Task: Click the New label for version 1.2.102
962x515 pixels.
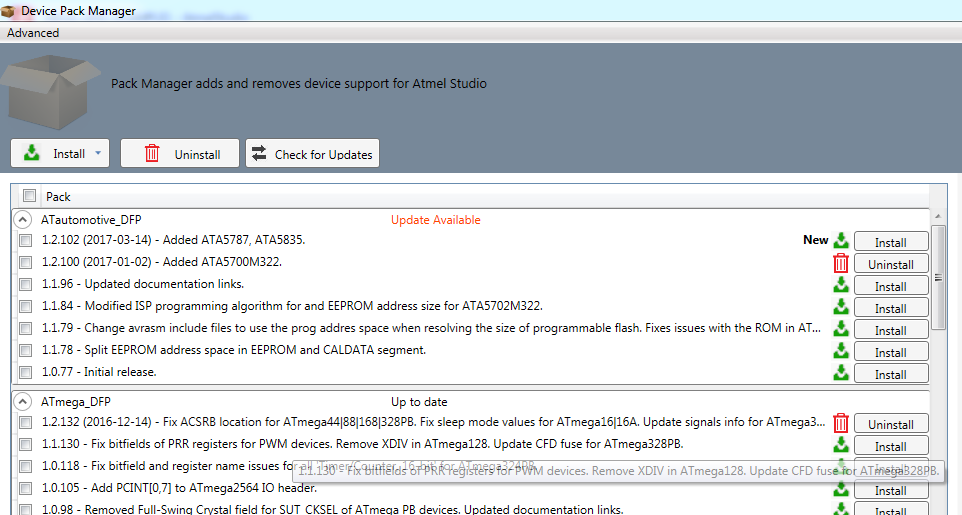Action: [815, 240]
